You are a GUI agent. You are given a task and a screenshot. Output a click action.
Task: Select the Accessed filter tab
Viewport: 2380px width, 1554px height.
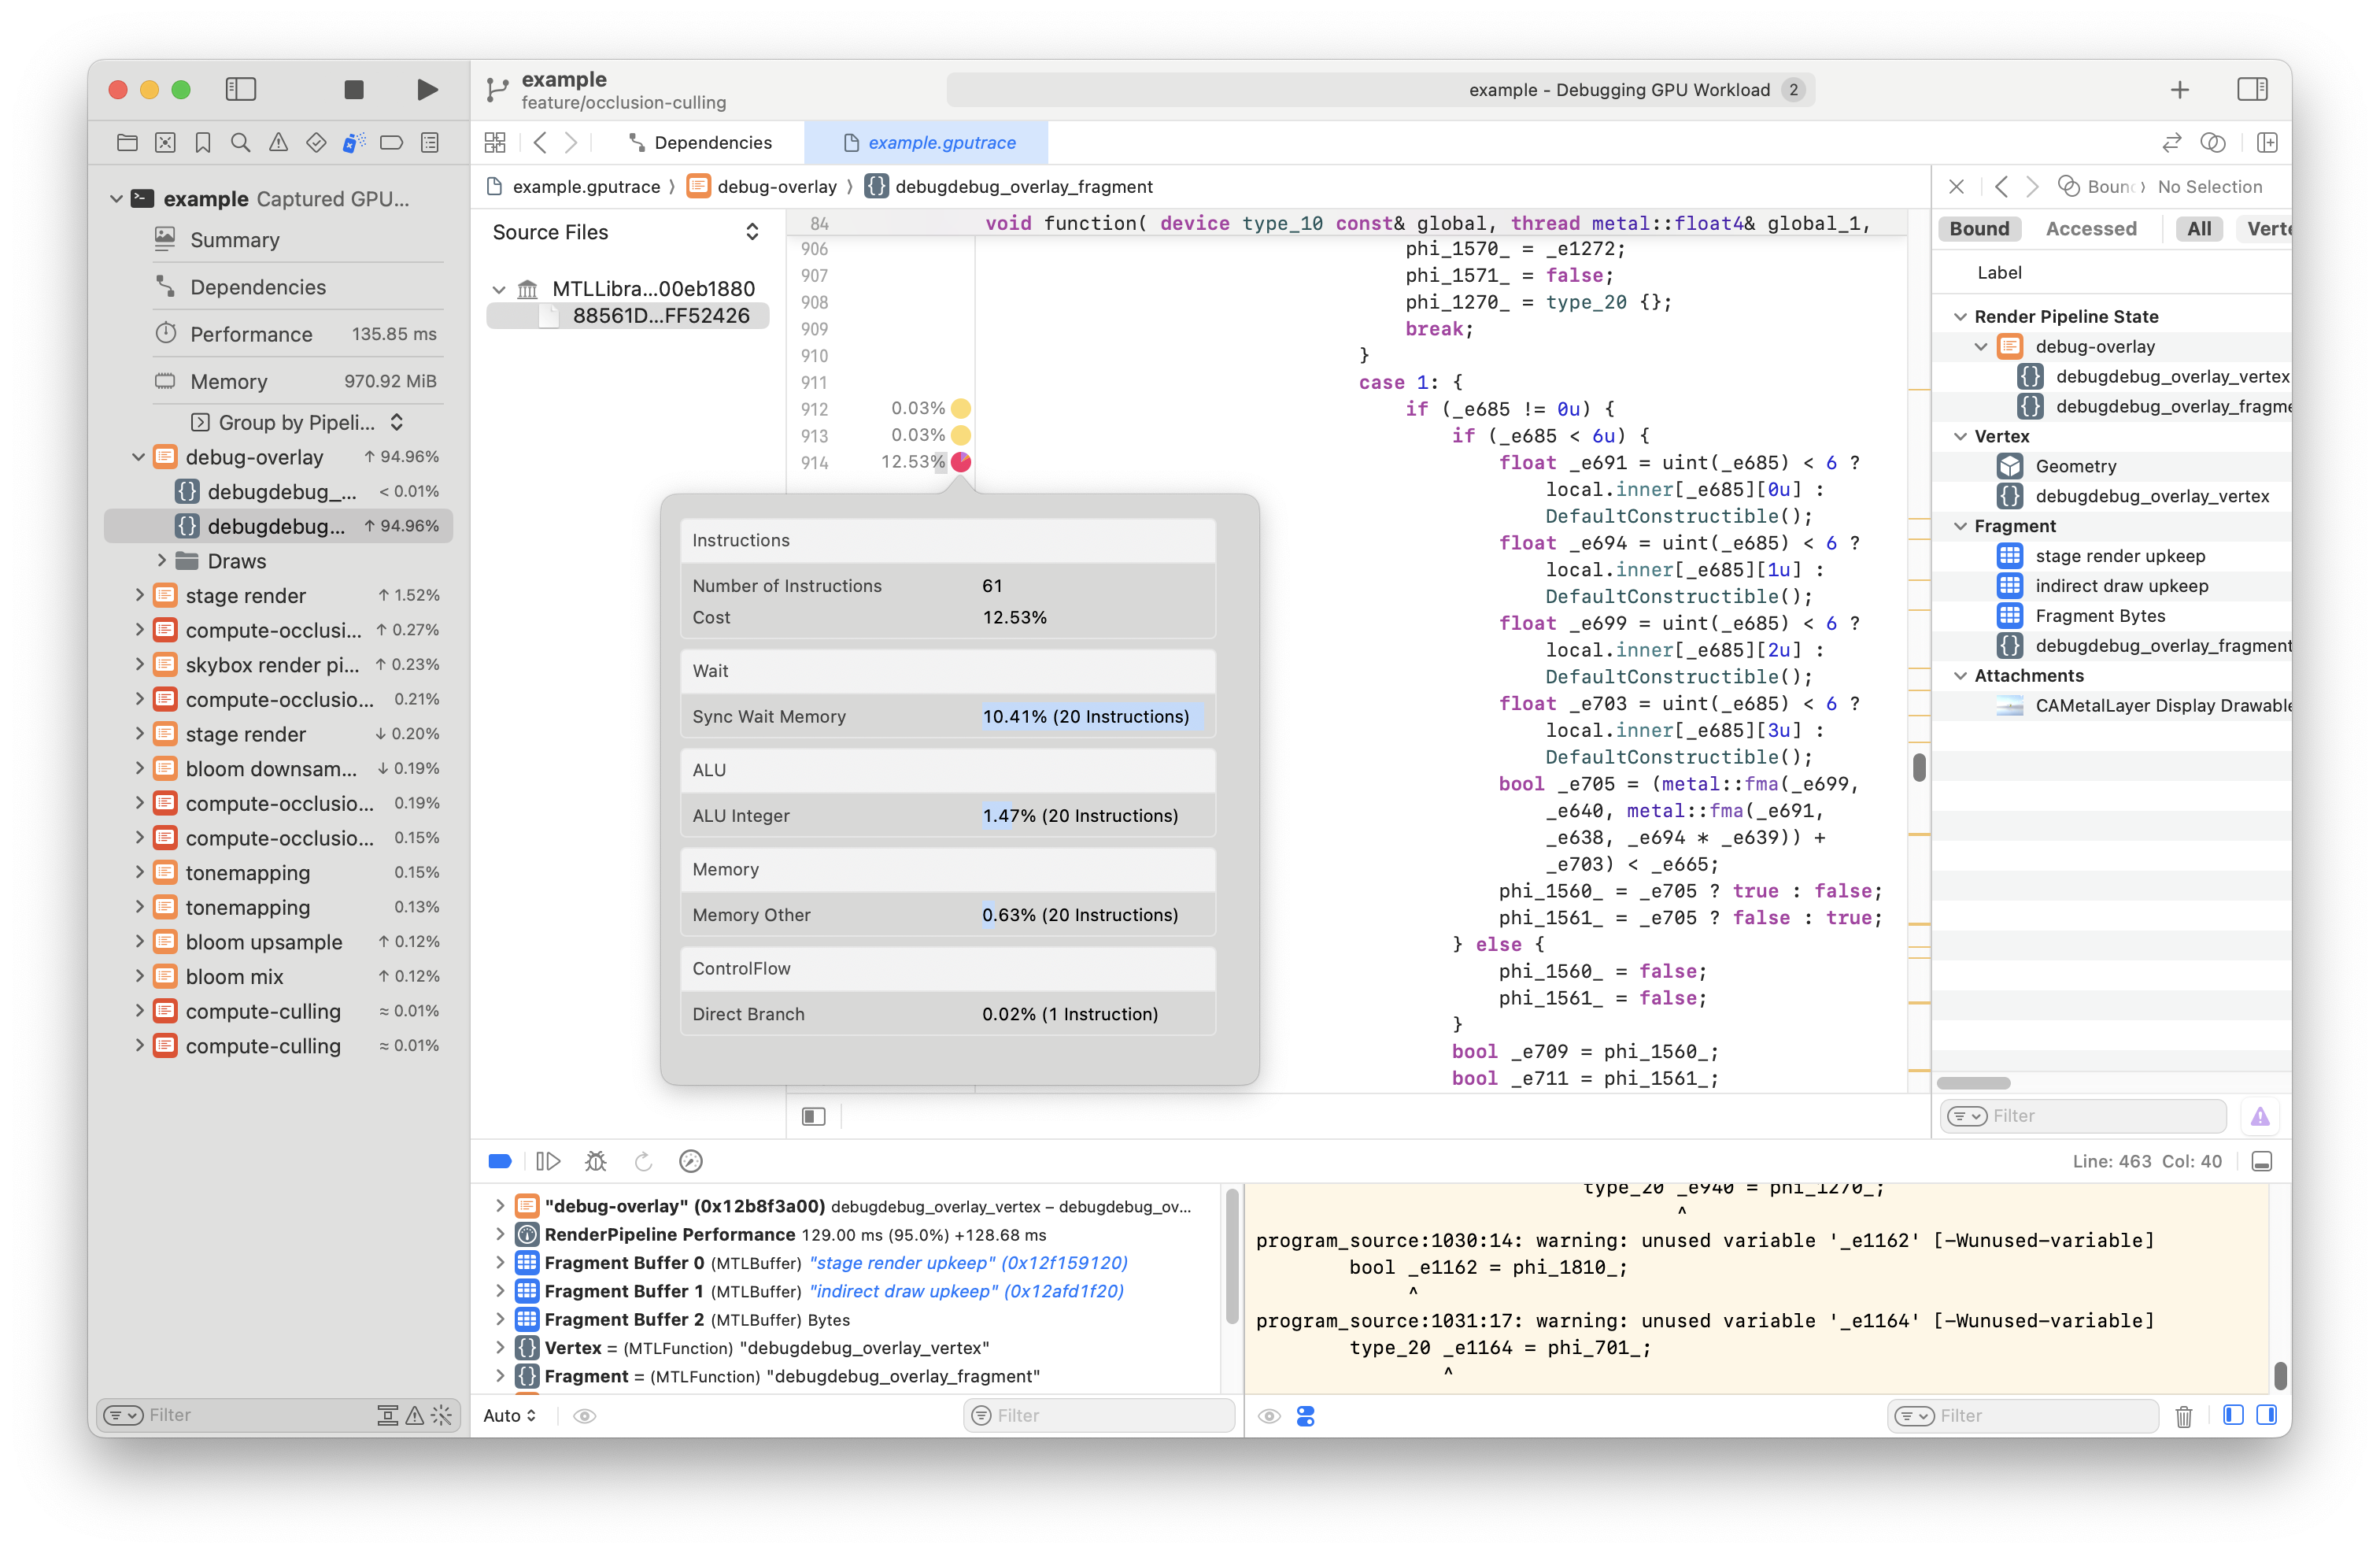coord(2091,229)
